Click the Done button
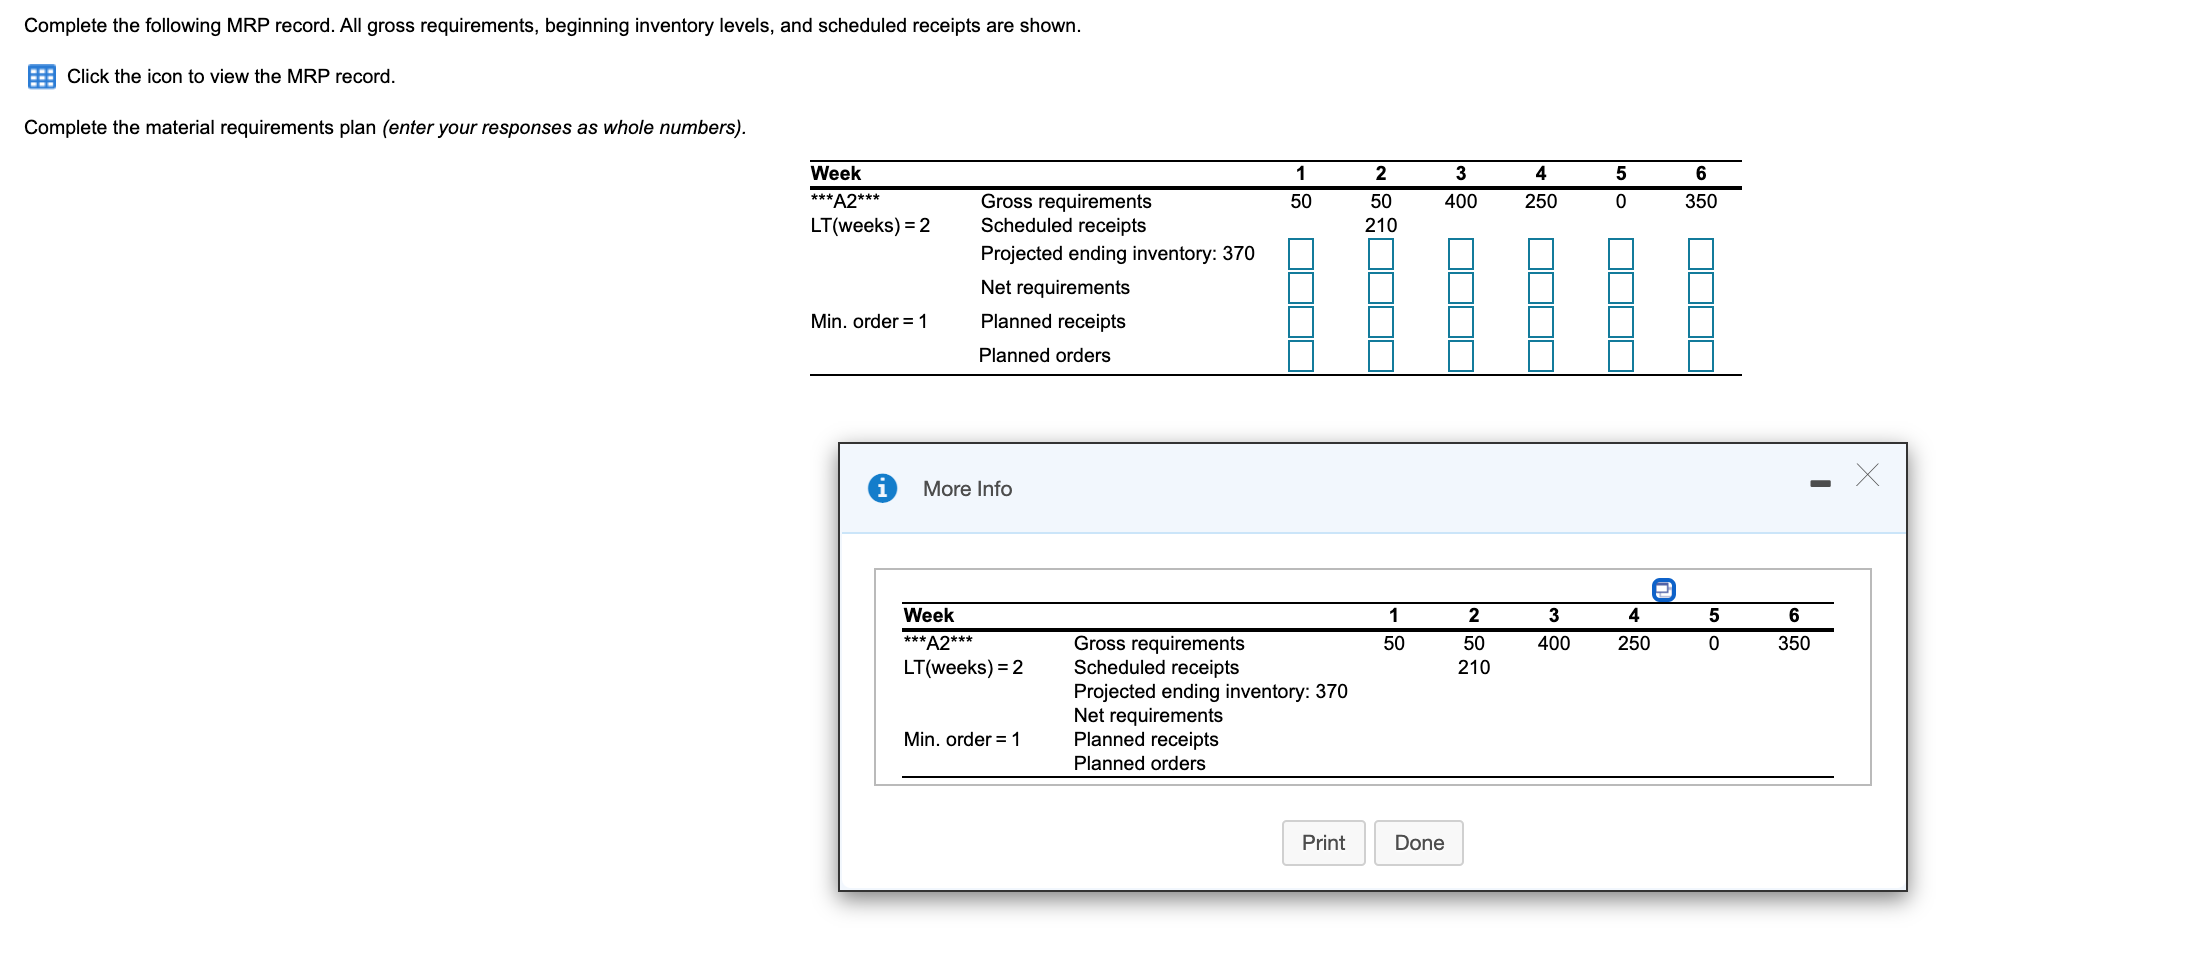2200x958 pixels. point(1419,843)
